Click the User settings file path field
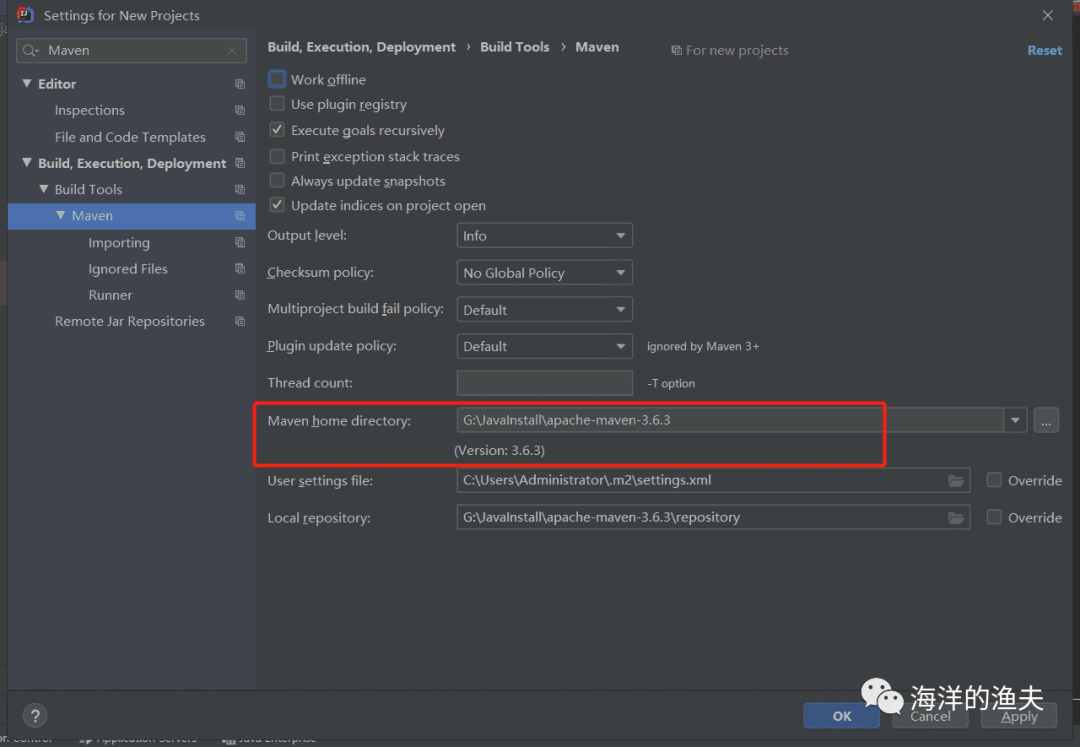This screenshot has height=747, width=1080. tap(713, 480)
